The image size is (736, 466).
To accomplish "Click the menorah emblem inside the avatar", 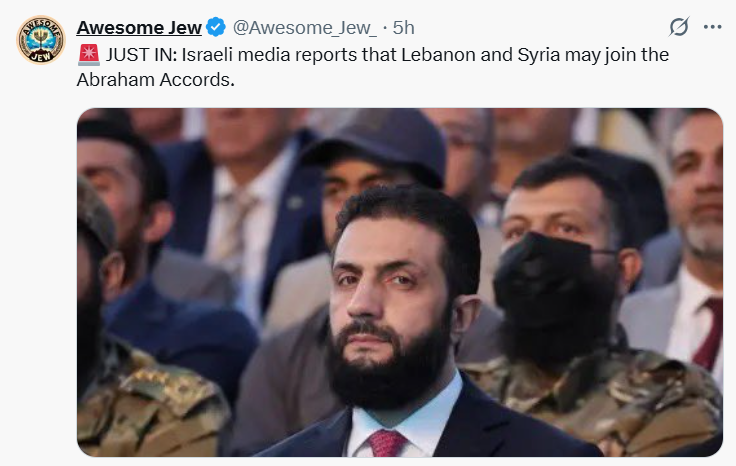I will [x=41, y=39].
